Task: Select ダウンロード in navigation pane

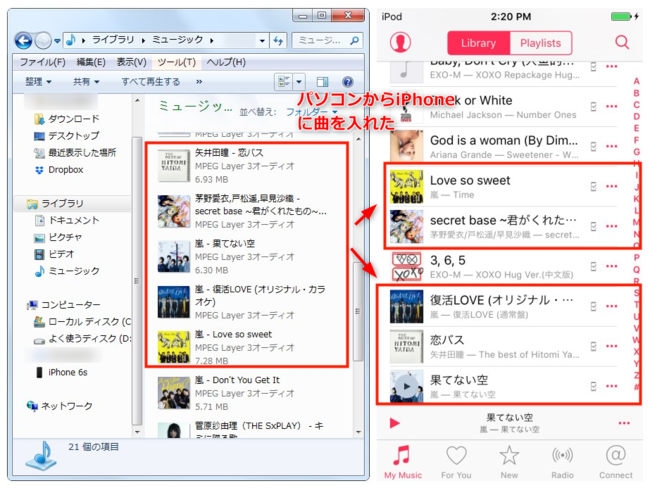Action: [x=66, y=119]
